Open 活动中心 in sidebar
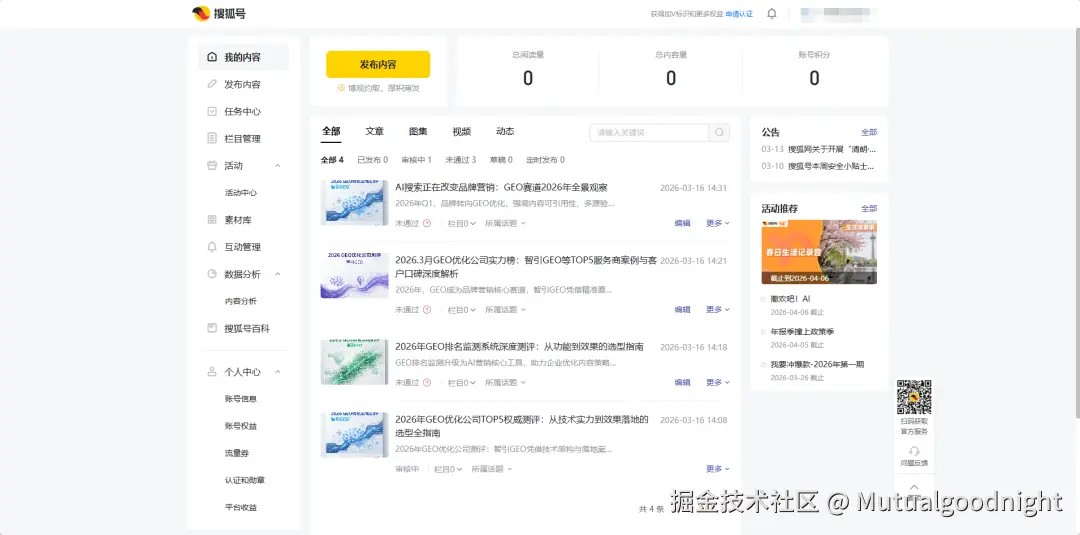The image size is (1080, 535). tap(240, 193)
